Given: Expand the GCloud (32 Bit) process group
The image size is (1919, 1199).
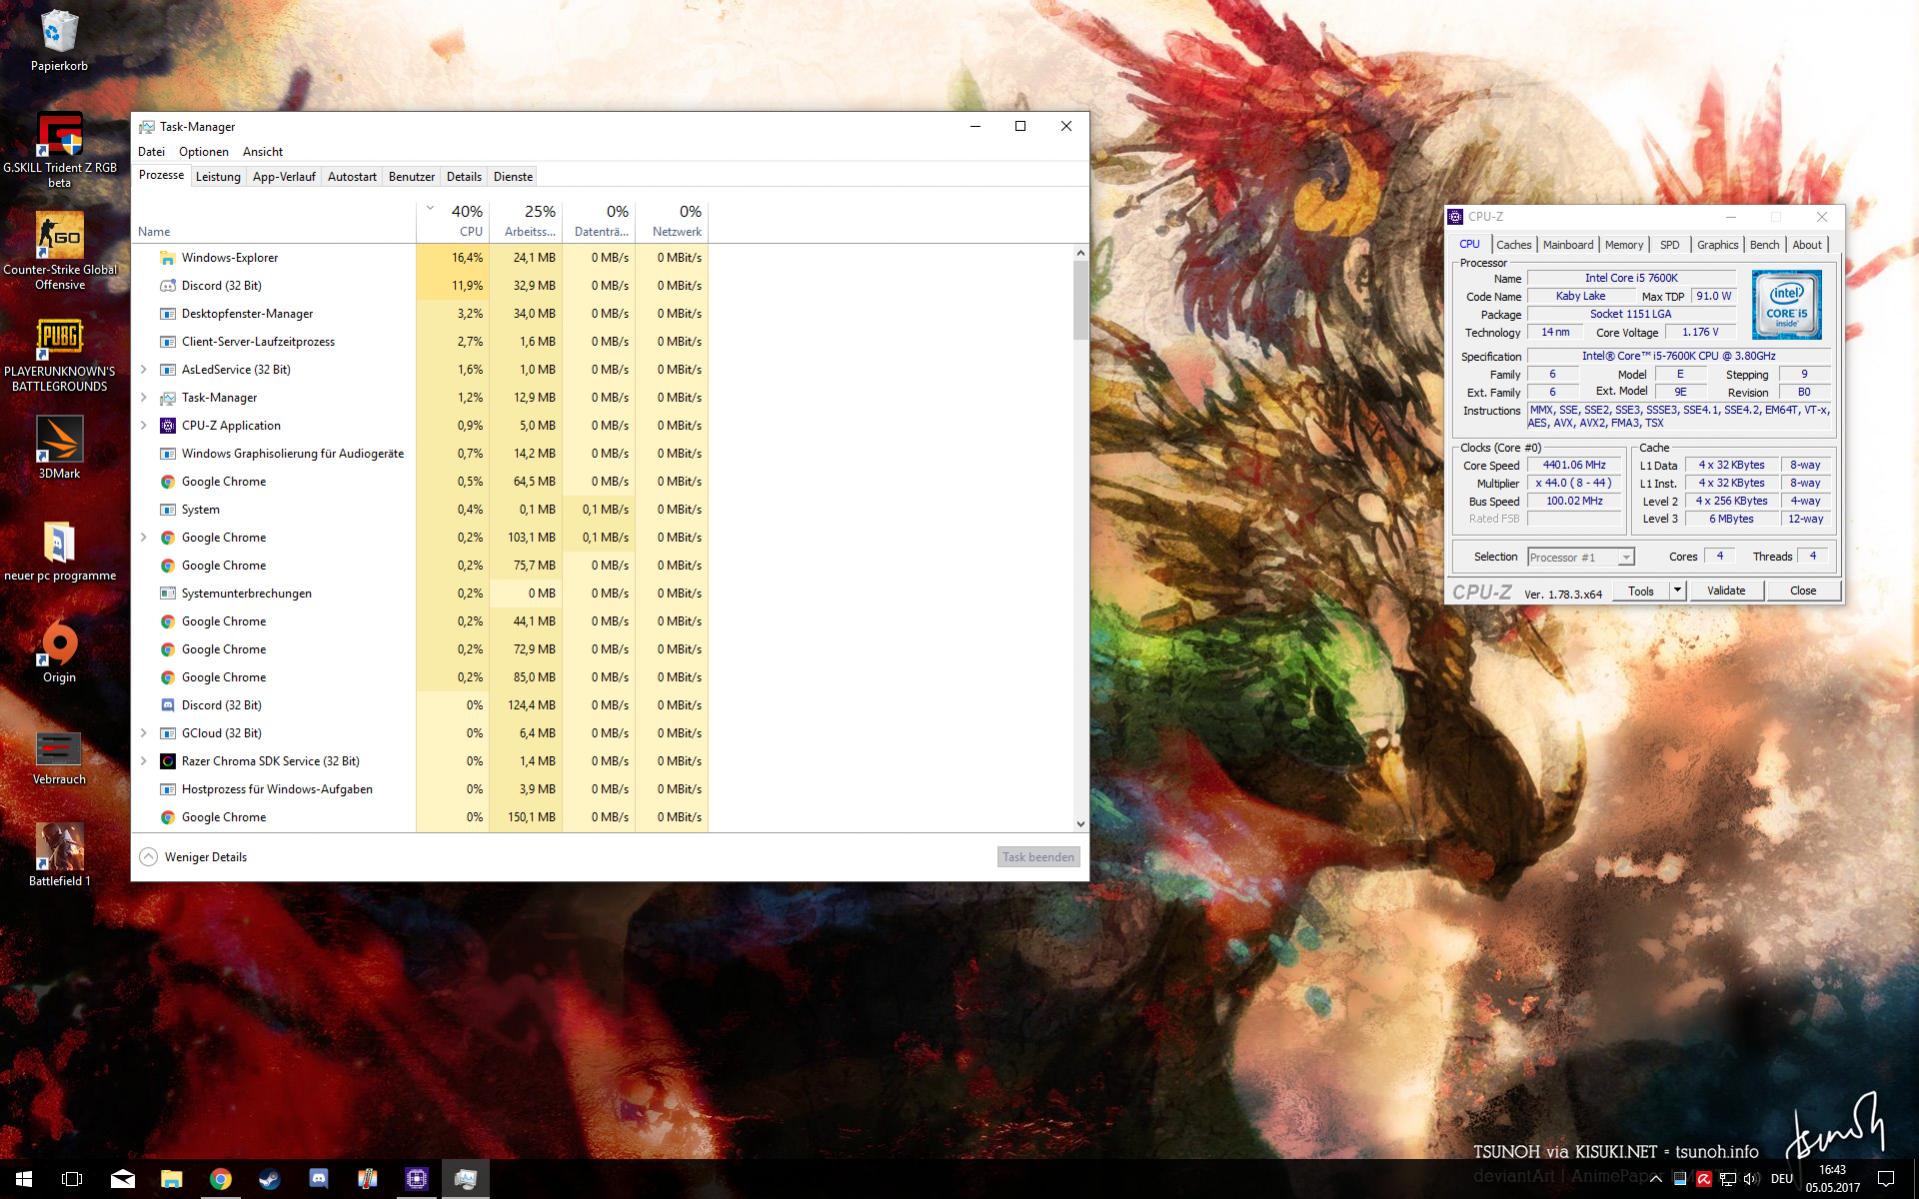Looking at the screenshot, I should [x=144, y=734].
